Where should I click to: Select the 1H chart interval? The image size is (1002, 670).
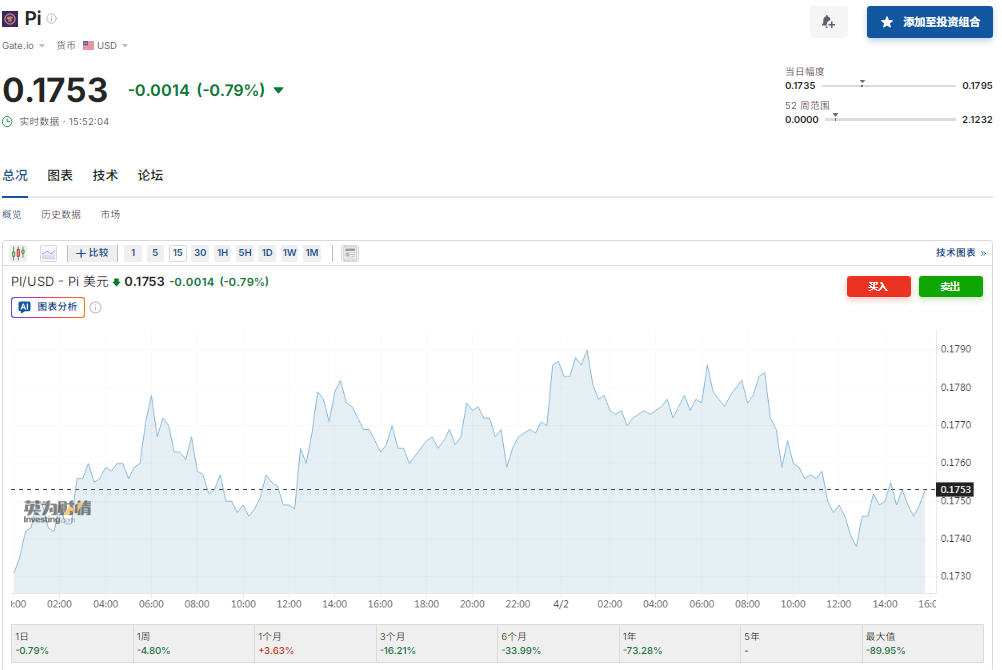pyautogui.click(x=222, y=253)
